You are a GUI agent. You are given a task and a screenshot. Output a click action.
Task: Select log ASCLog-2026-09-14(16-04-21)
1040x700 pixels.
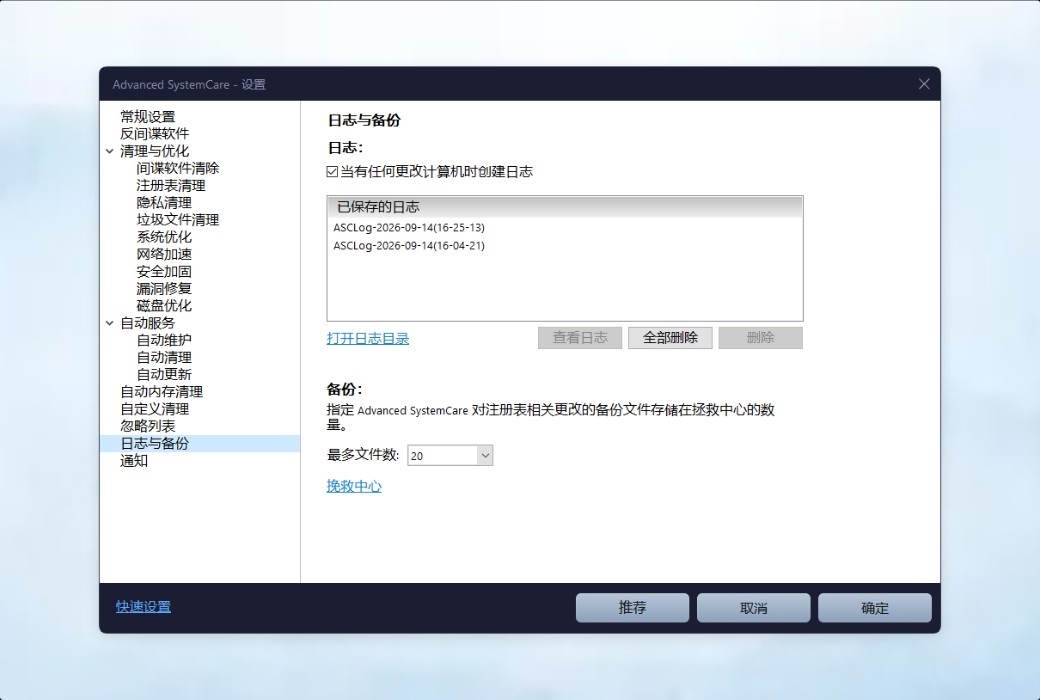[409, 245]
